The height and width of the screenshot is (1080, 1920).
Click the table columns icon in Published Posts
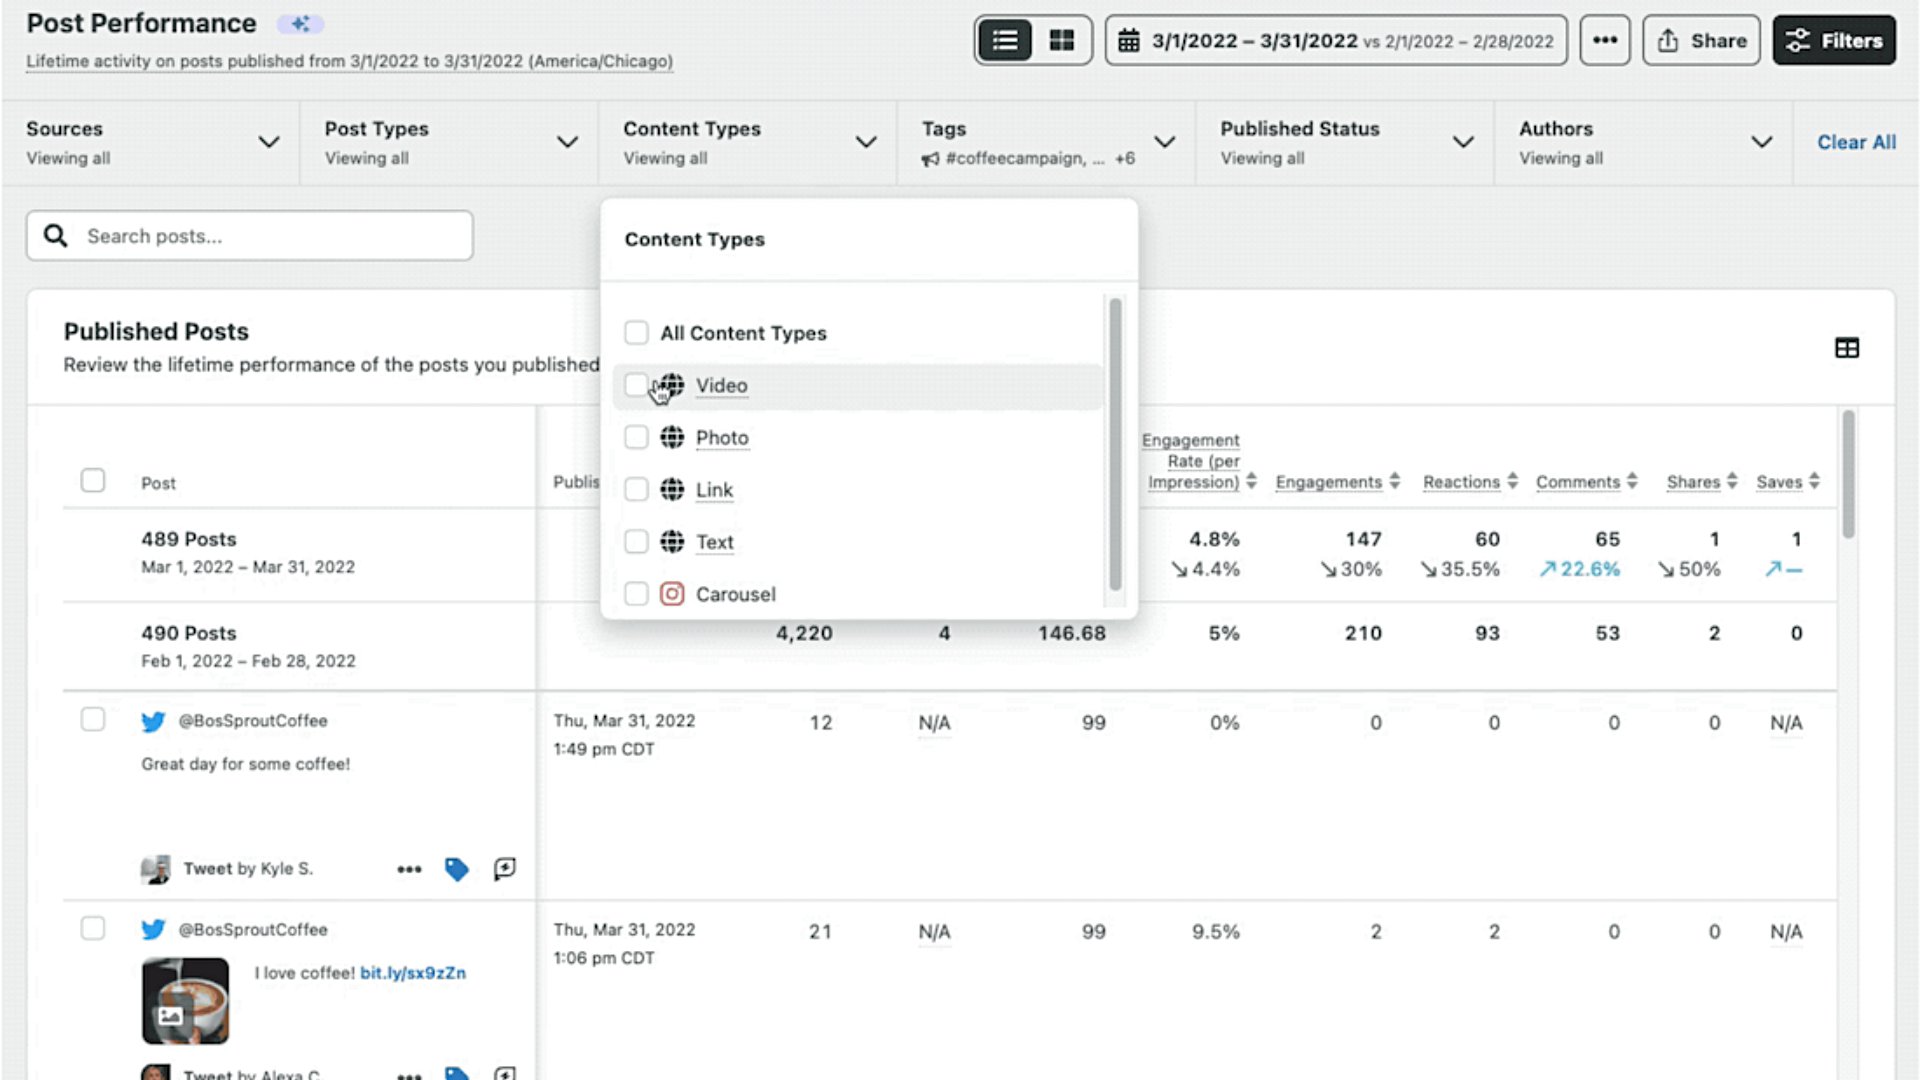(1846, 348)
